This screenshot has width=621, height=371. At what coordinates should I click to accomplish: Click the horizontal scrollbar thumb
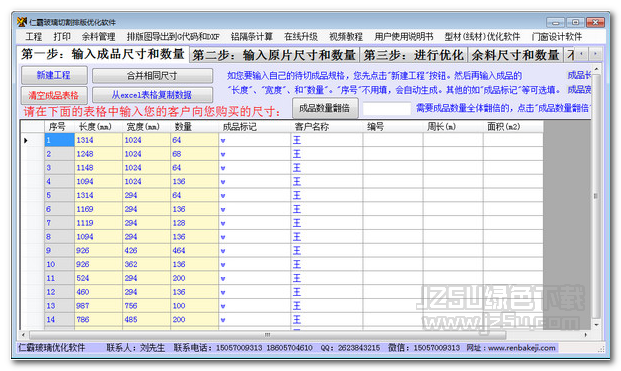click(x=267, y=335)
